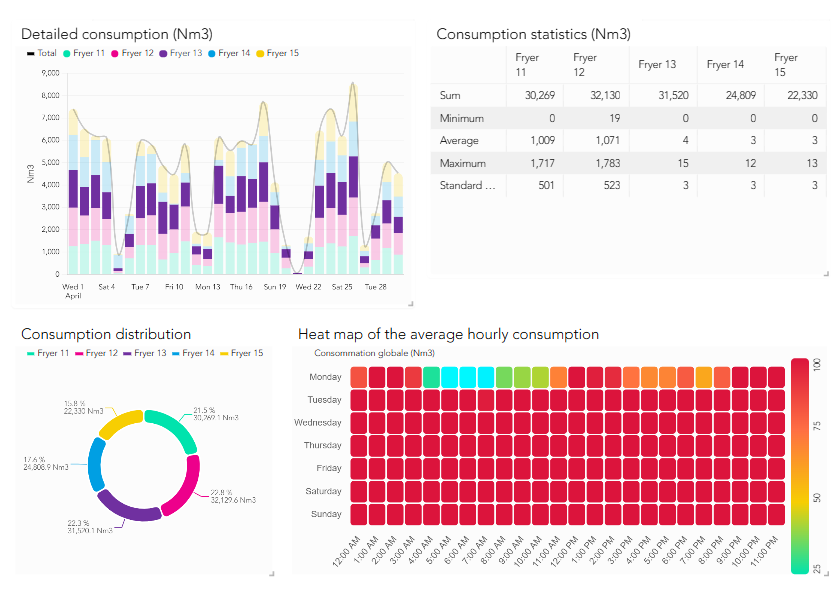Click the Sunday 11:00 PM heat map cell
The width and height of the screenshot is (839, 592).
point(776,514)
